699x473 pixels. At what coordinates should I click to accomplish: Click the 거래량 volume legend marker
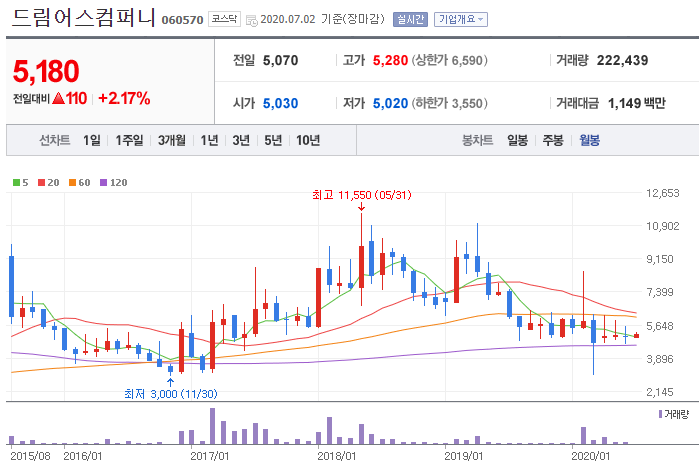660,414
